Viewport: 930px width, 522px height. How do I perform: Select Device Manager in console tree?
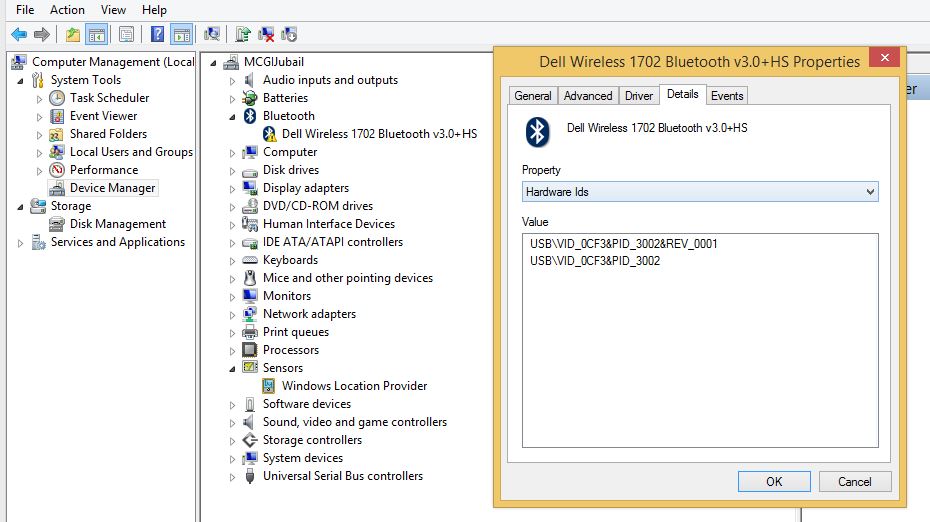[112, 188]
